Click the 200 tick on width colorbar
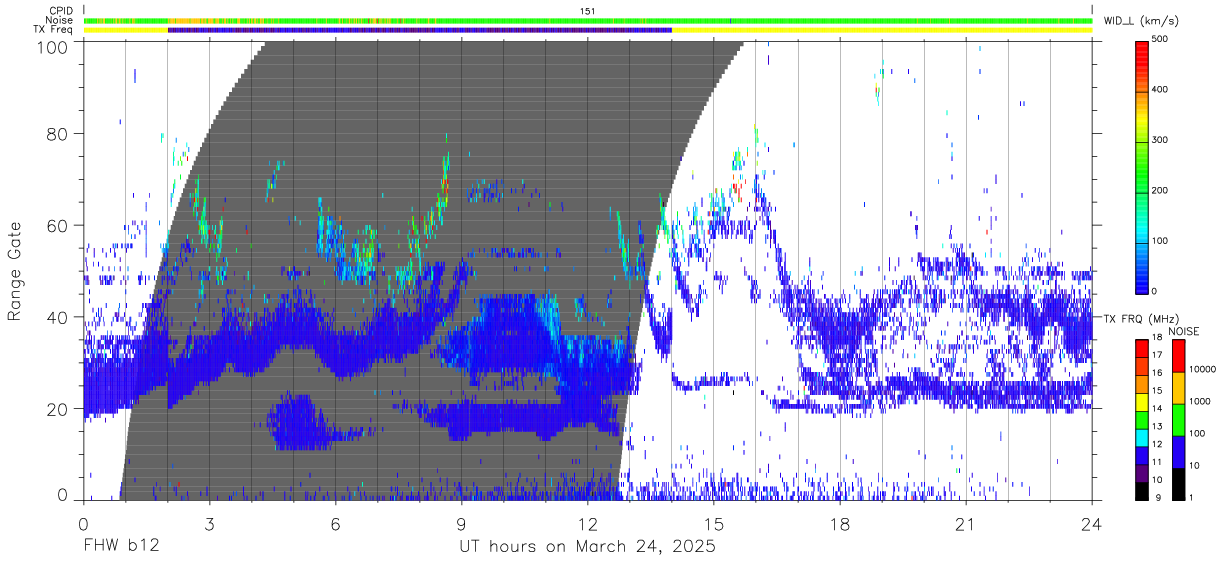 pos(1160,190)
